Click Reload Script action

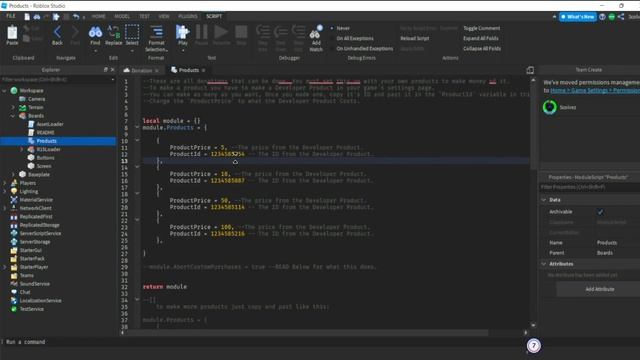[x=414, y=38]
